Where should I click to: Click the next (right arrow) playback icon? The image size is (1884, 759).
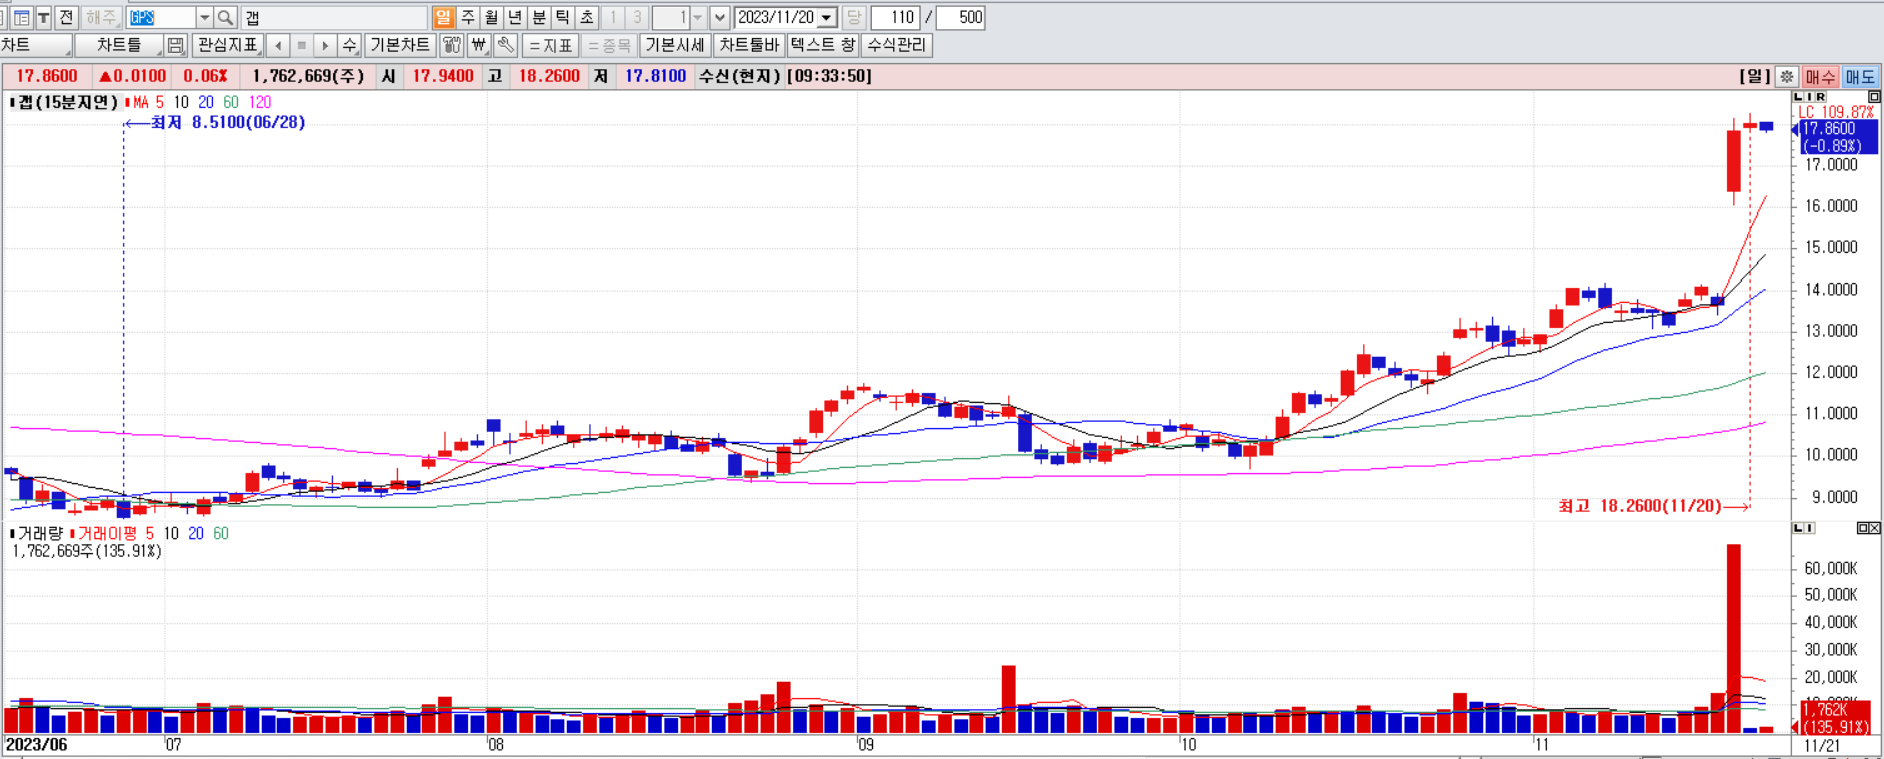point(325,45)
